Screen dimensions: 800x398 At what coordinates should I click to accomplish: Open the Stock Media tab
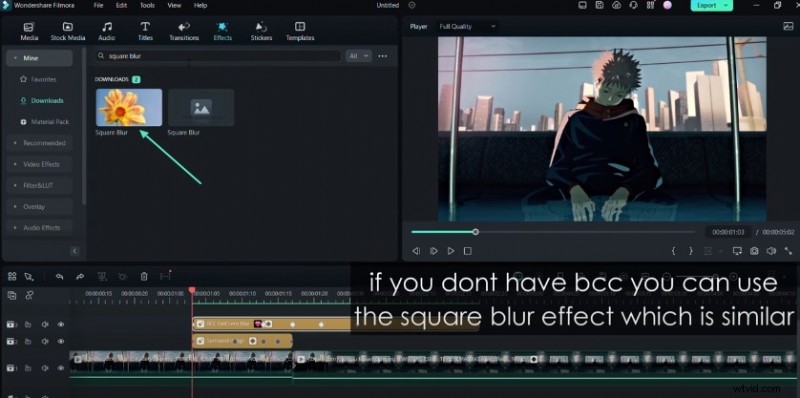[68, 31]
